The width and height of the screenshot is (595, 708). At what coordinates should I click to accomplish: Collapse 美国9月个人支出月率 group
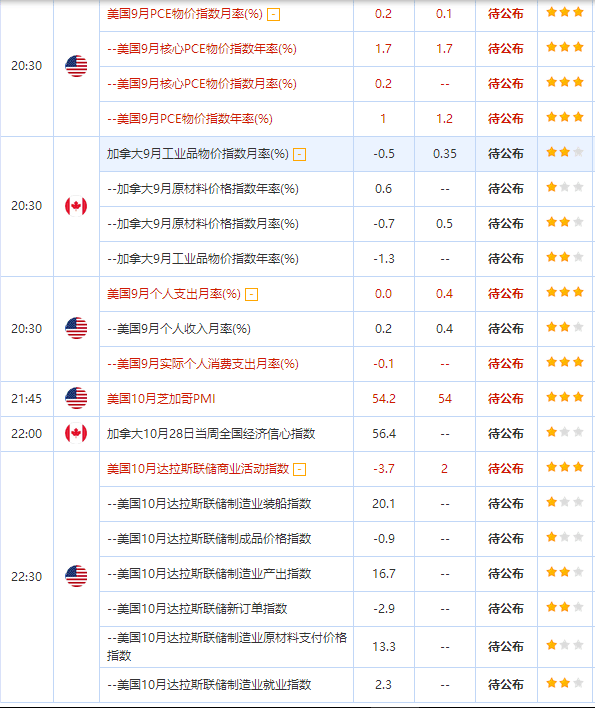tap(251, 295)
